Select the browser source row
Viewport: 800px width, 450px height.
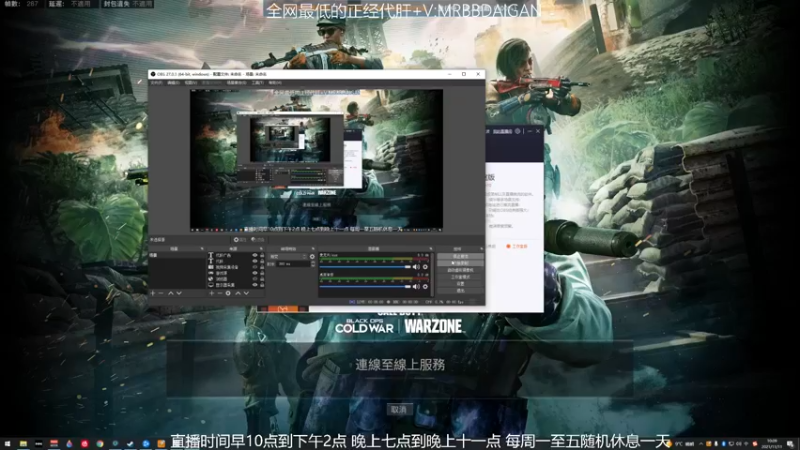point(236,279)
